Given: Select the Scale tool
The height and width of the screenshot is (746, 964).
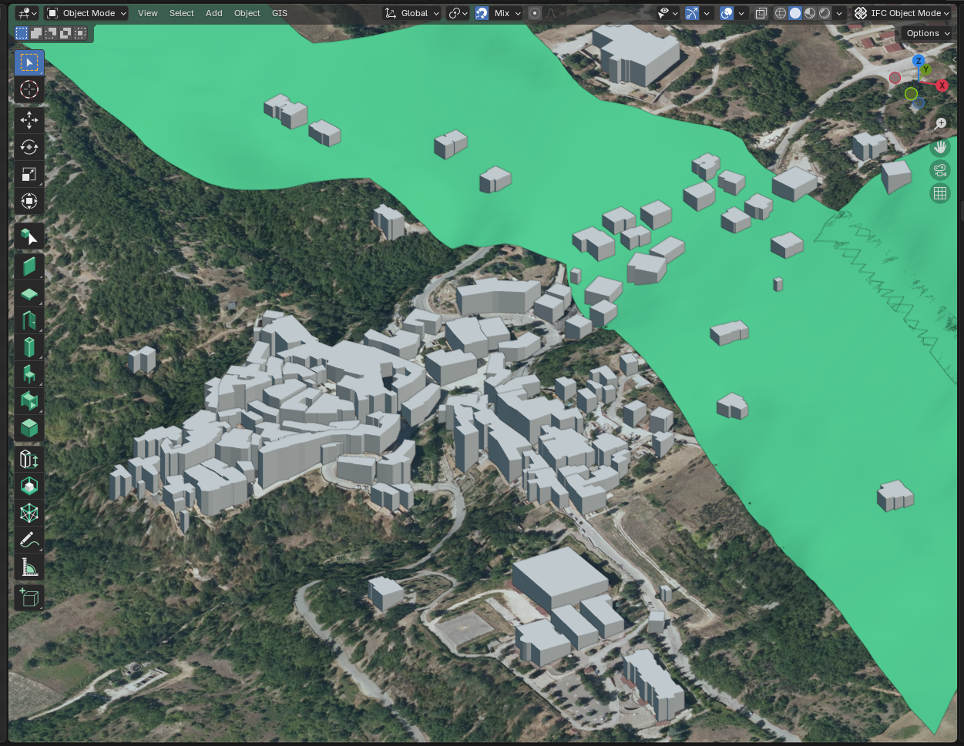Looking at the screenshot, I should click(28, 174).
